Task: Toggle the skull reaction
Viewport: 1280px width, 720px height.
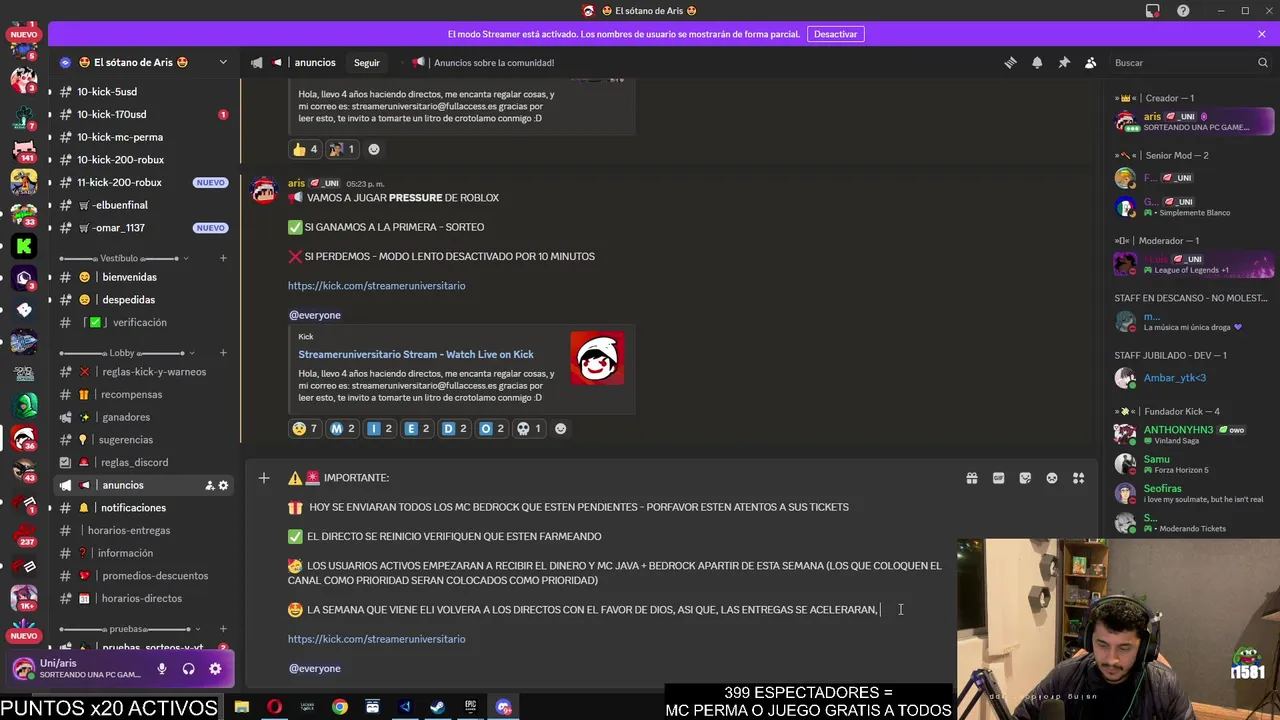Action: [528, 428]
